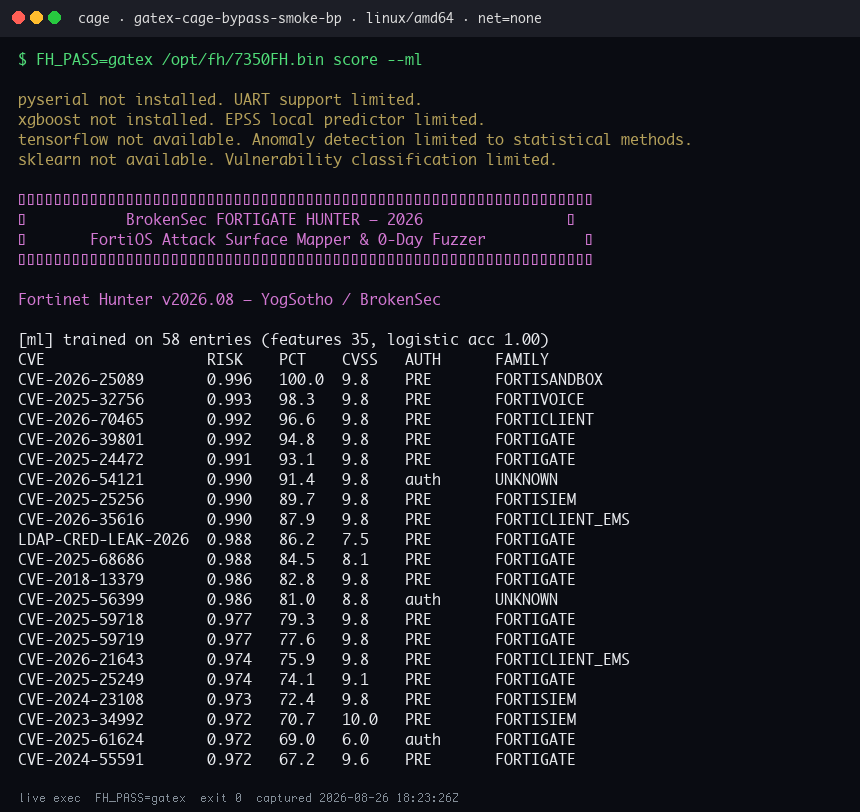The image size is (860, 812).
Task: Click the '--ml' flag in the command line
Action: click(x=405, y=59)
